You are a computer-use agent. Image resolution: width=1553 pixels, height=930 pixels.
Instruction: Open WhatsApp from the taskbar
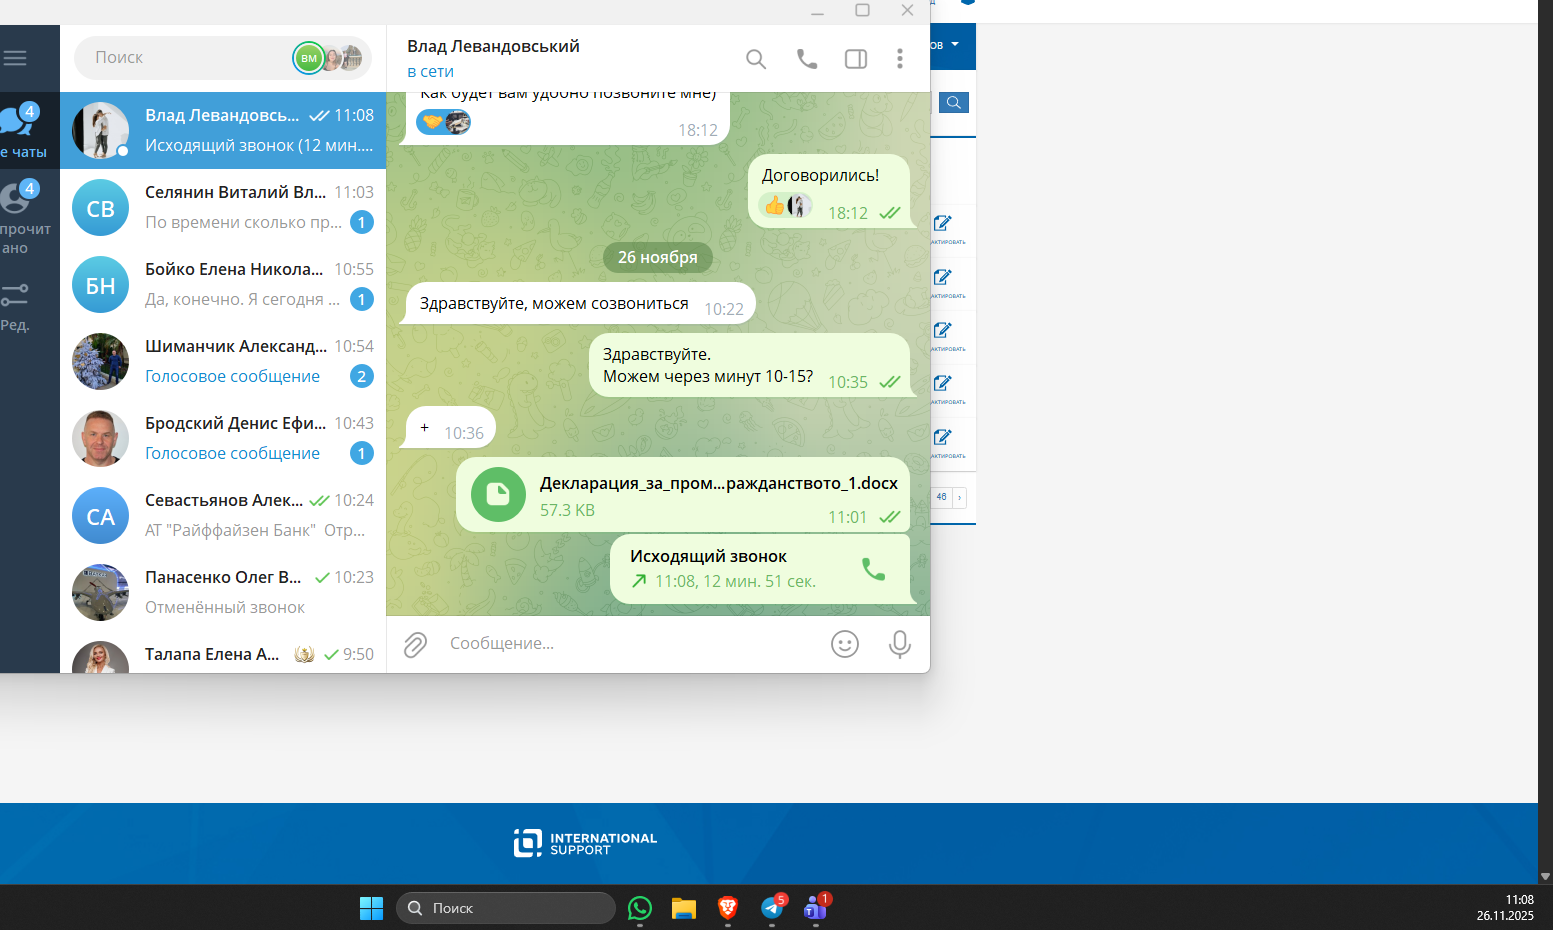tap(640, 908)
